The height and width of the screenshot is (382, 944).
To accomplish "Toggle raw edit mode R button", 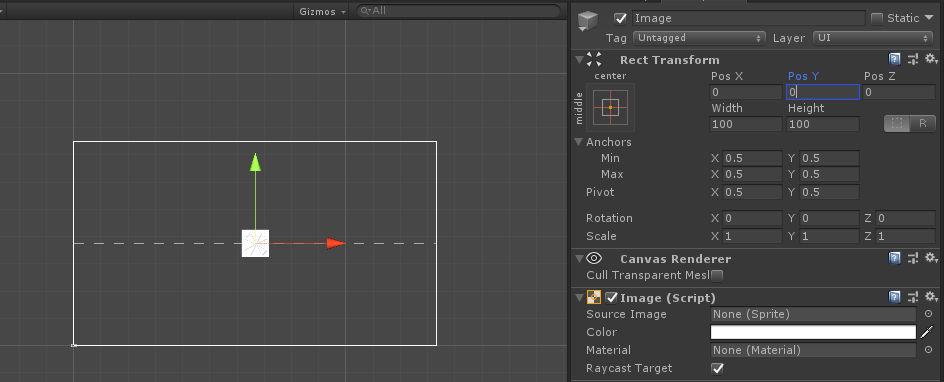I will pyautogui.click(x=922, y=123).
